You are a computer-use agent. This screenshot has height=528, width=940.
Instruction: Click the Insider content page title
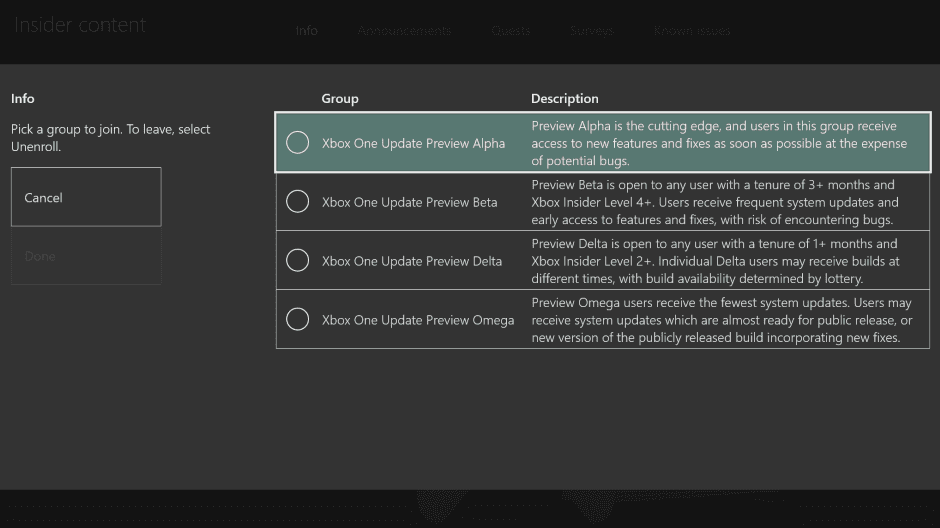[80, 25]
